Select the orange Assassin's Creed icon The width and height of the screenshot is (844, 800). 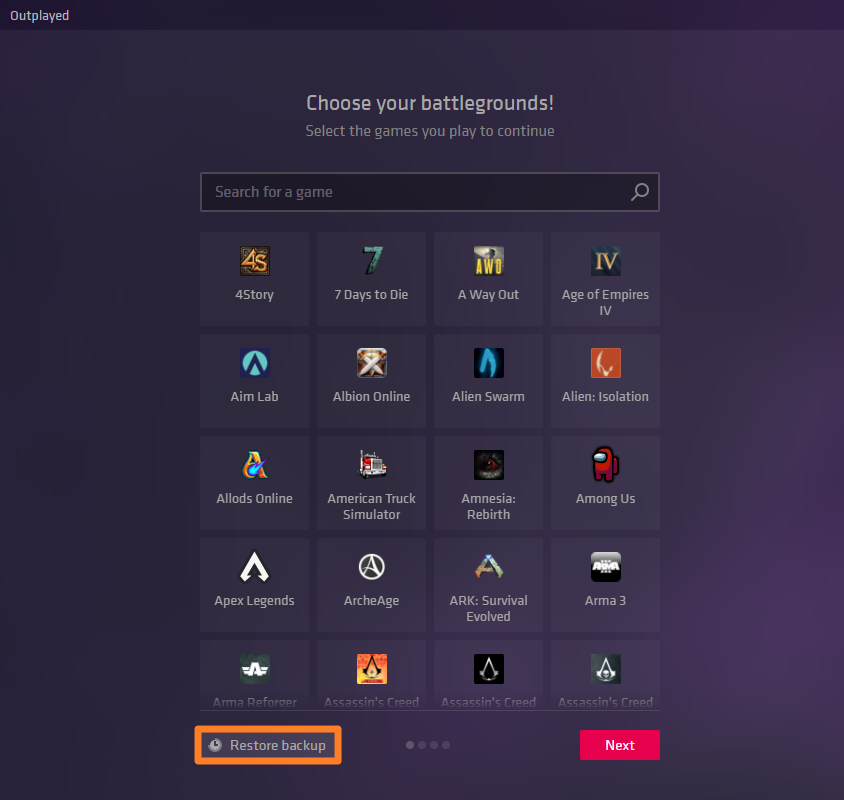pos(371,669)
